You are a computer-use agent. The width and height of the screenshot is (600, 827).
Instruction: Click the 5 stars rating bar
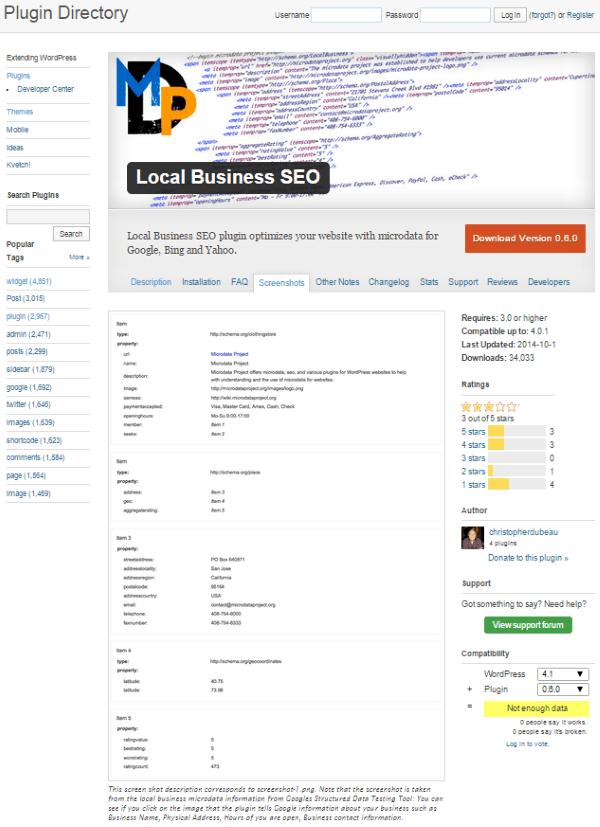(x=517, y=431)
